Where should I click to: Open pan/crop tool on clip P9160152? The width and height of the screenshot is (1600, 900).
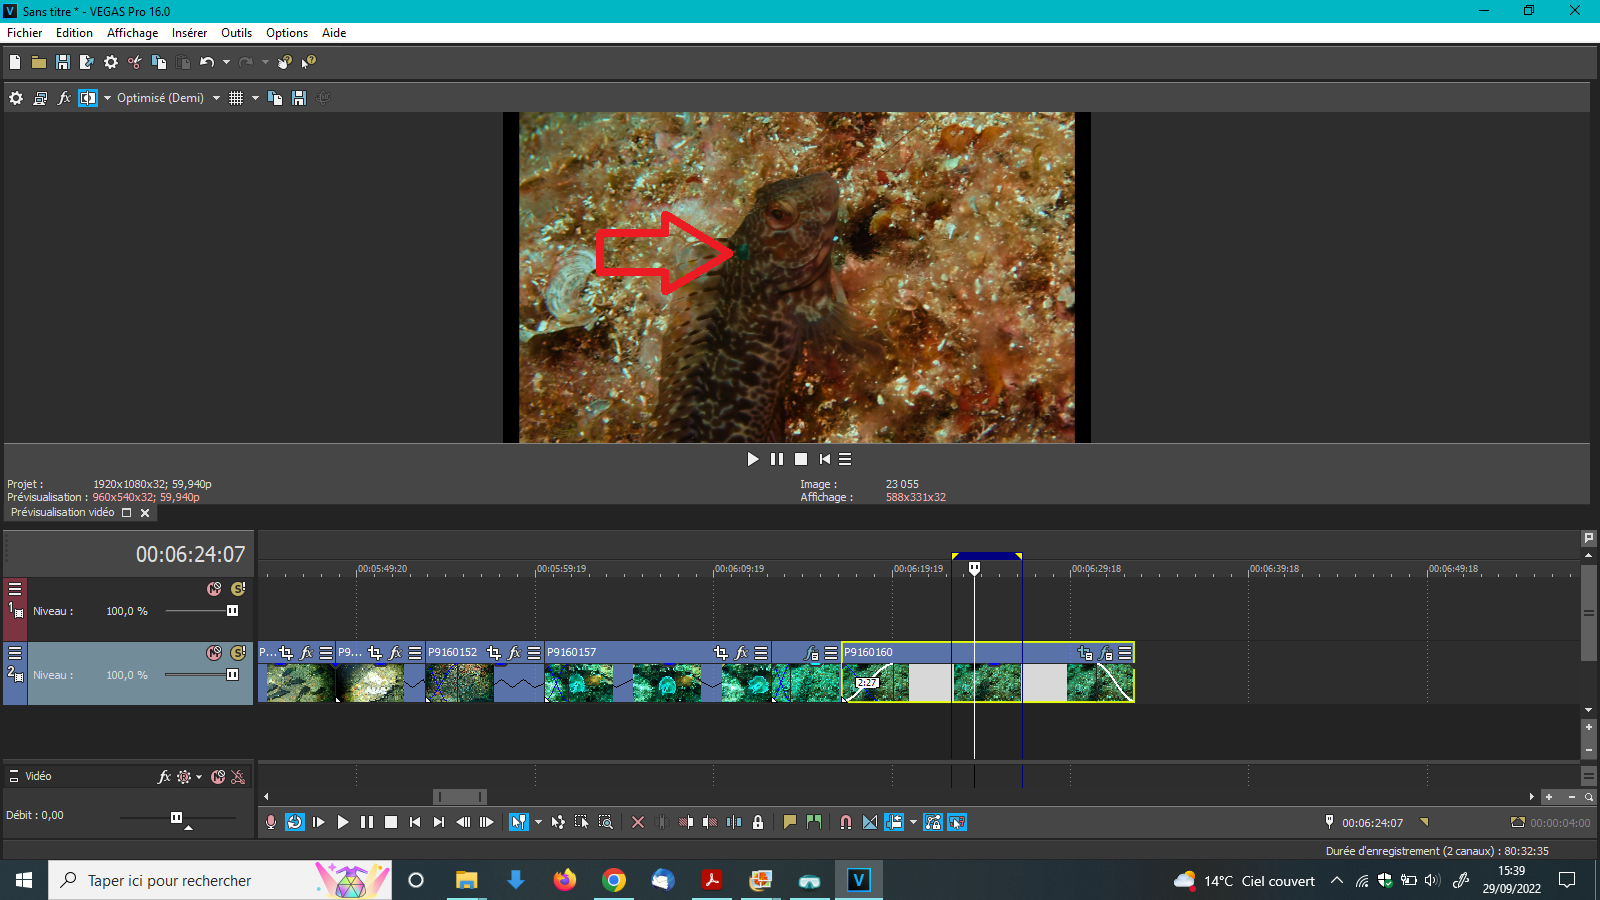(493, 653)
